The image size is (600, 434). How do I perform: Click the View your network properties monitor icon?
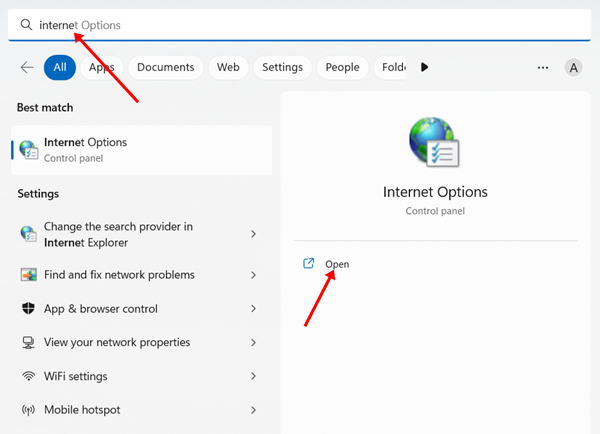tap(28, 342)
